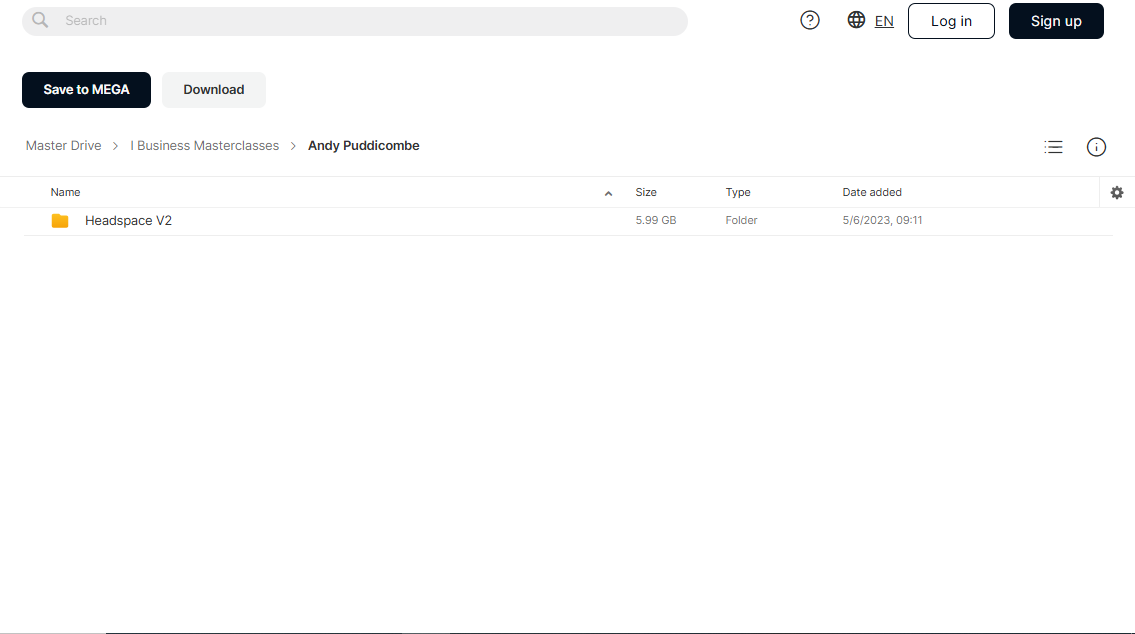Switch to list view icon
This screenshot has height=634, width=1135.
pyautogui.click(x=1053, y=147)
